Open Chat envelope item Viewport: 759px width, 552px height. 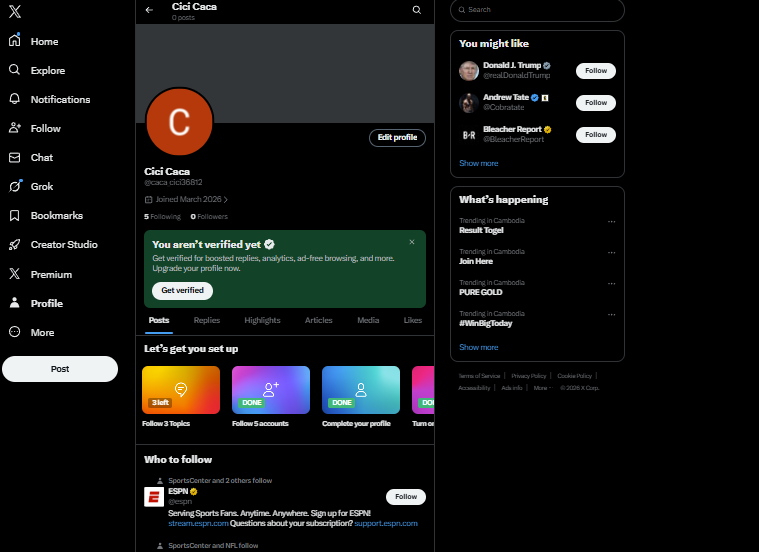[30, 157]
